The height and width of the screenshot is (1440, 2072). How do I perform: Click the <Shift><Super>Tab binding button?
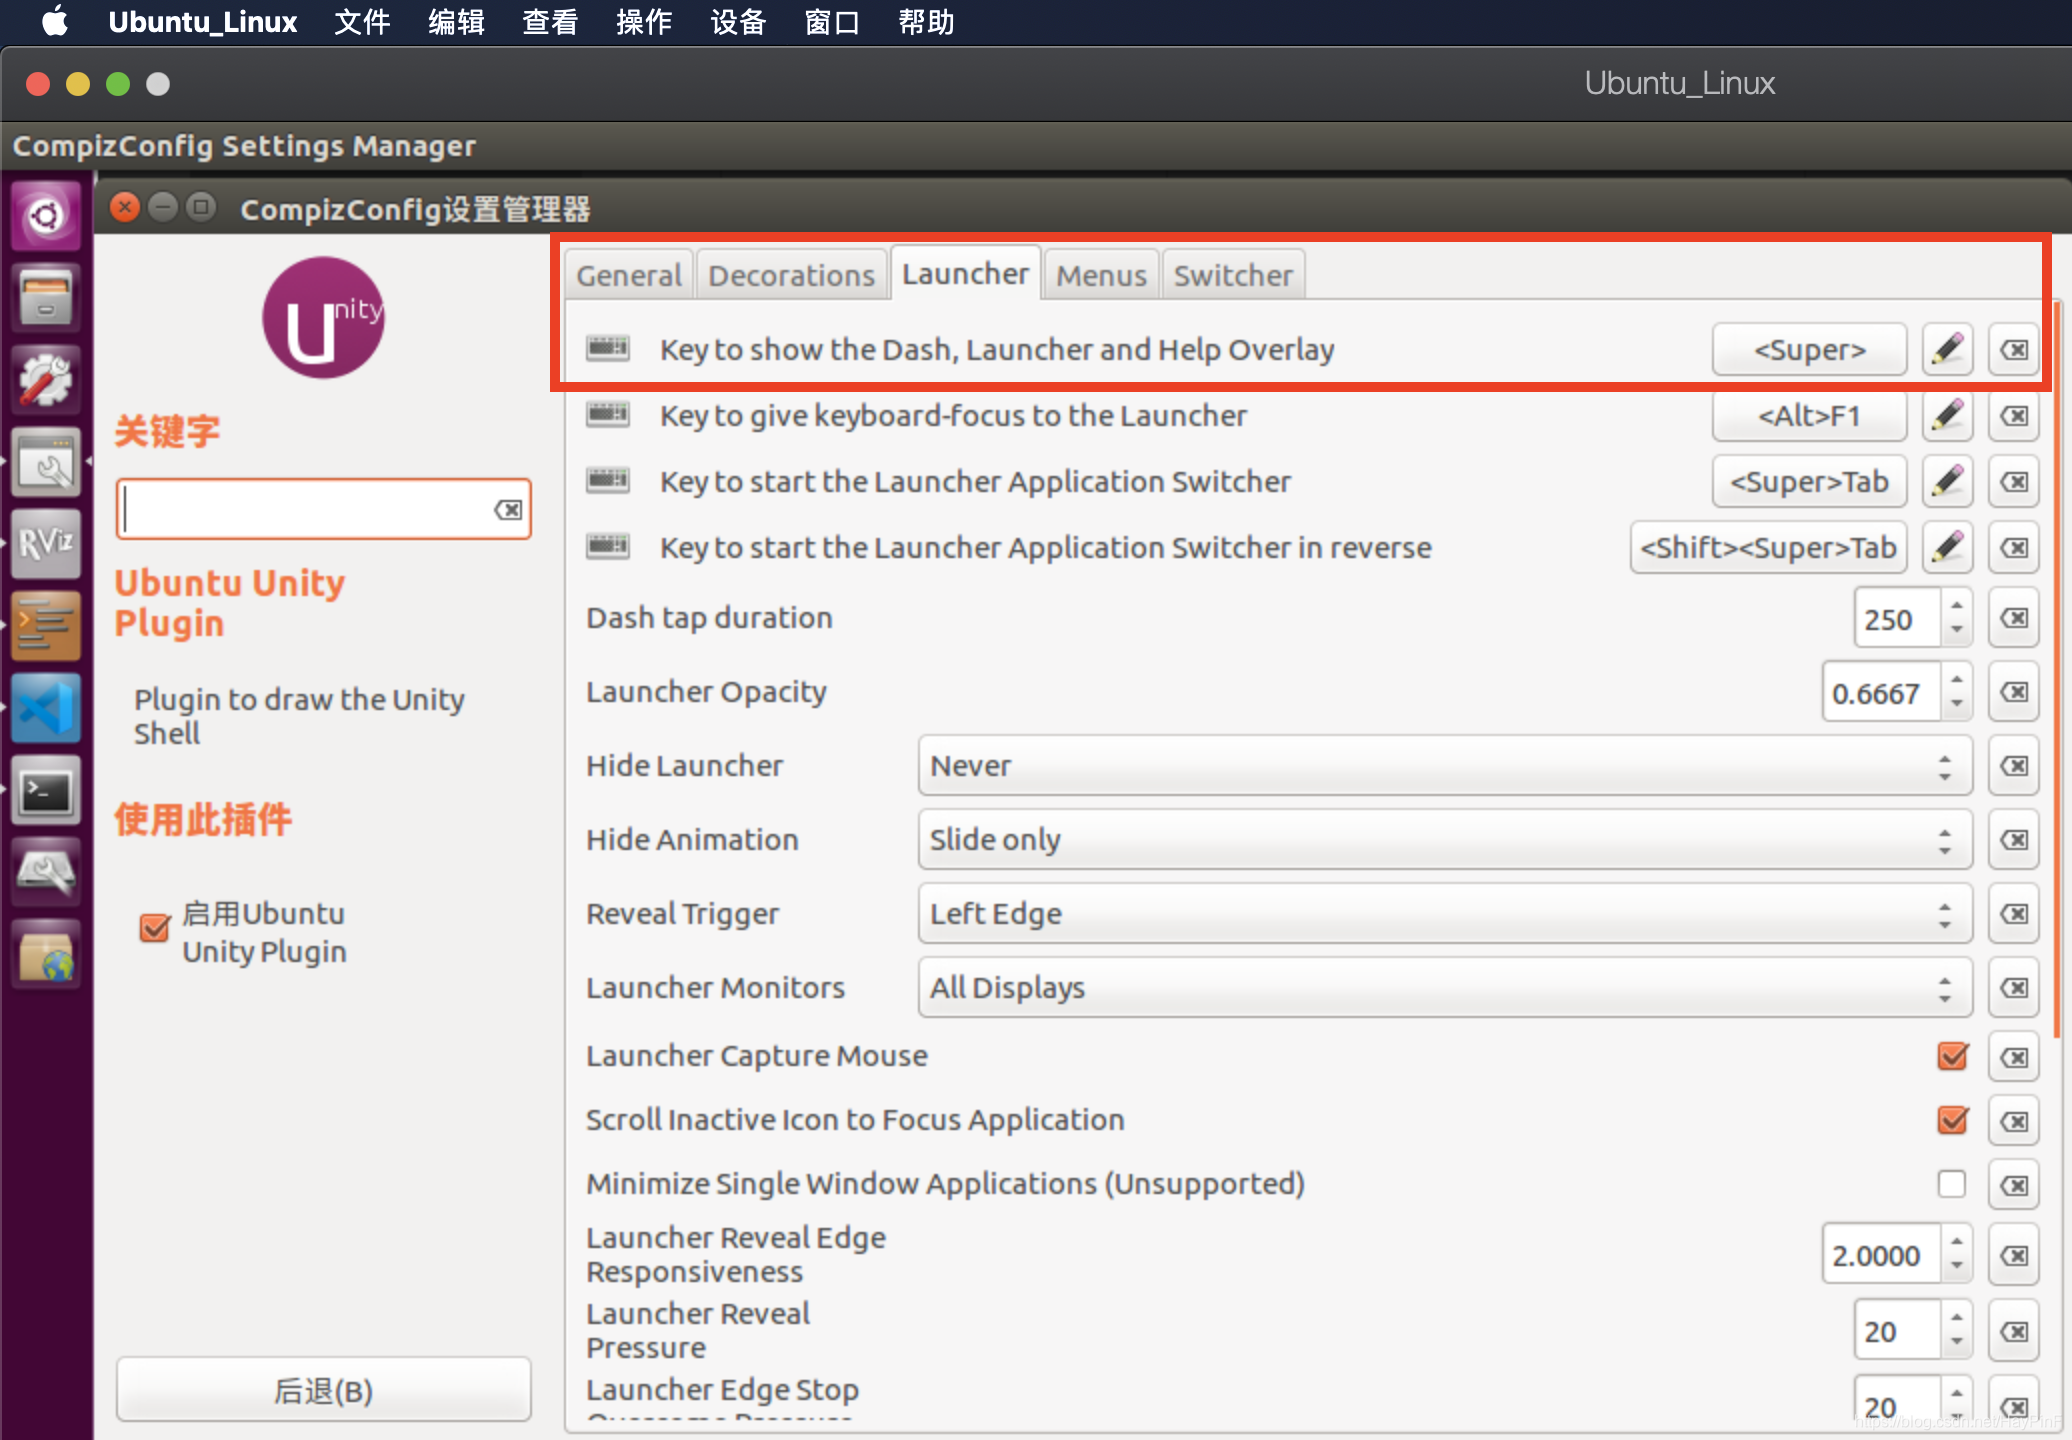click(1768, 547)
